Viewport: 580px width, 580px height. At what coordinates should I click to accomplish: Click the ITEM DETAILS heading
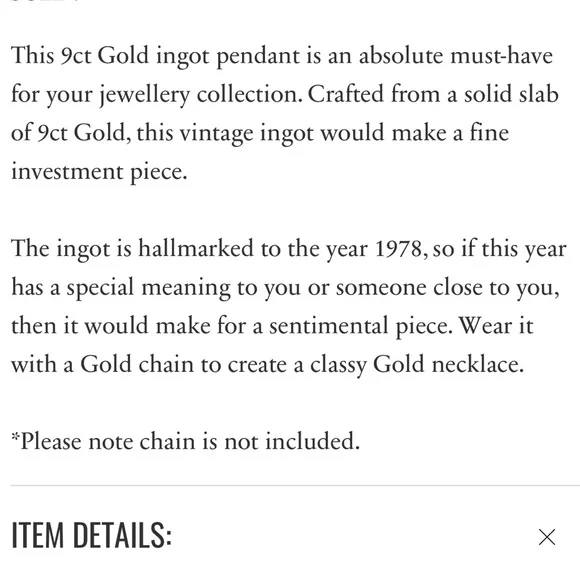[92, 535]
